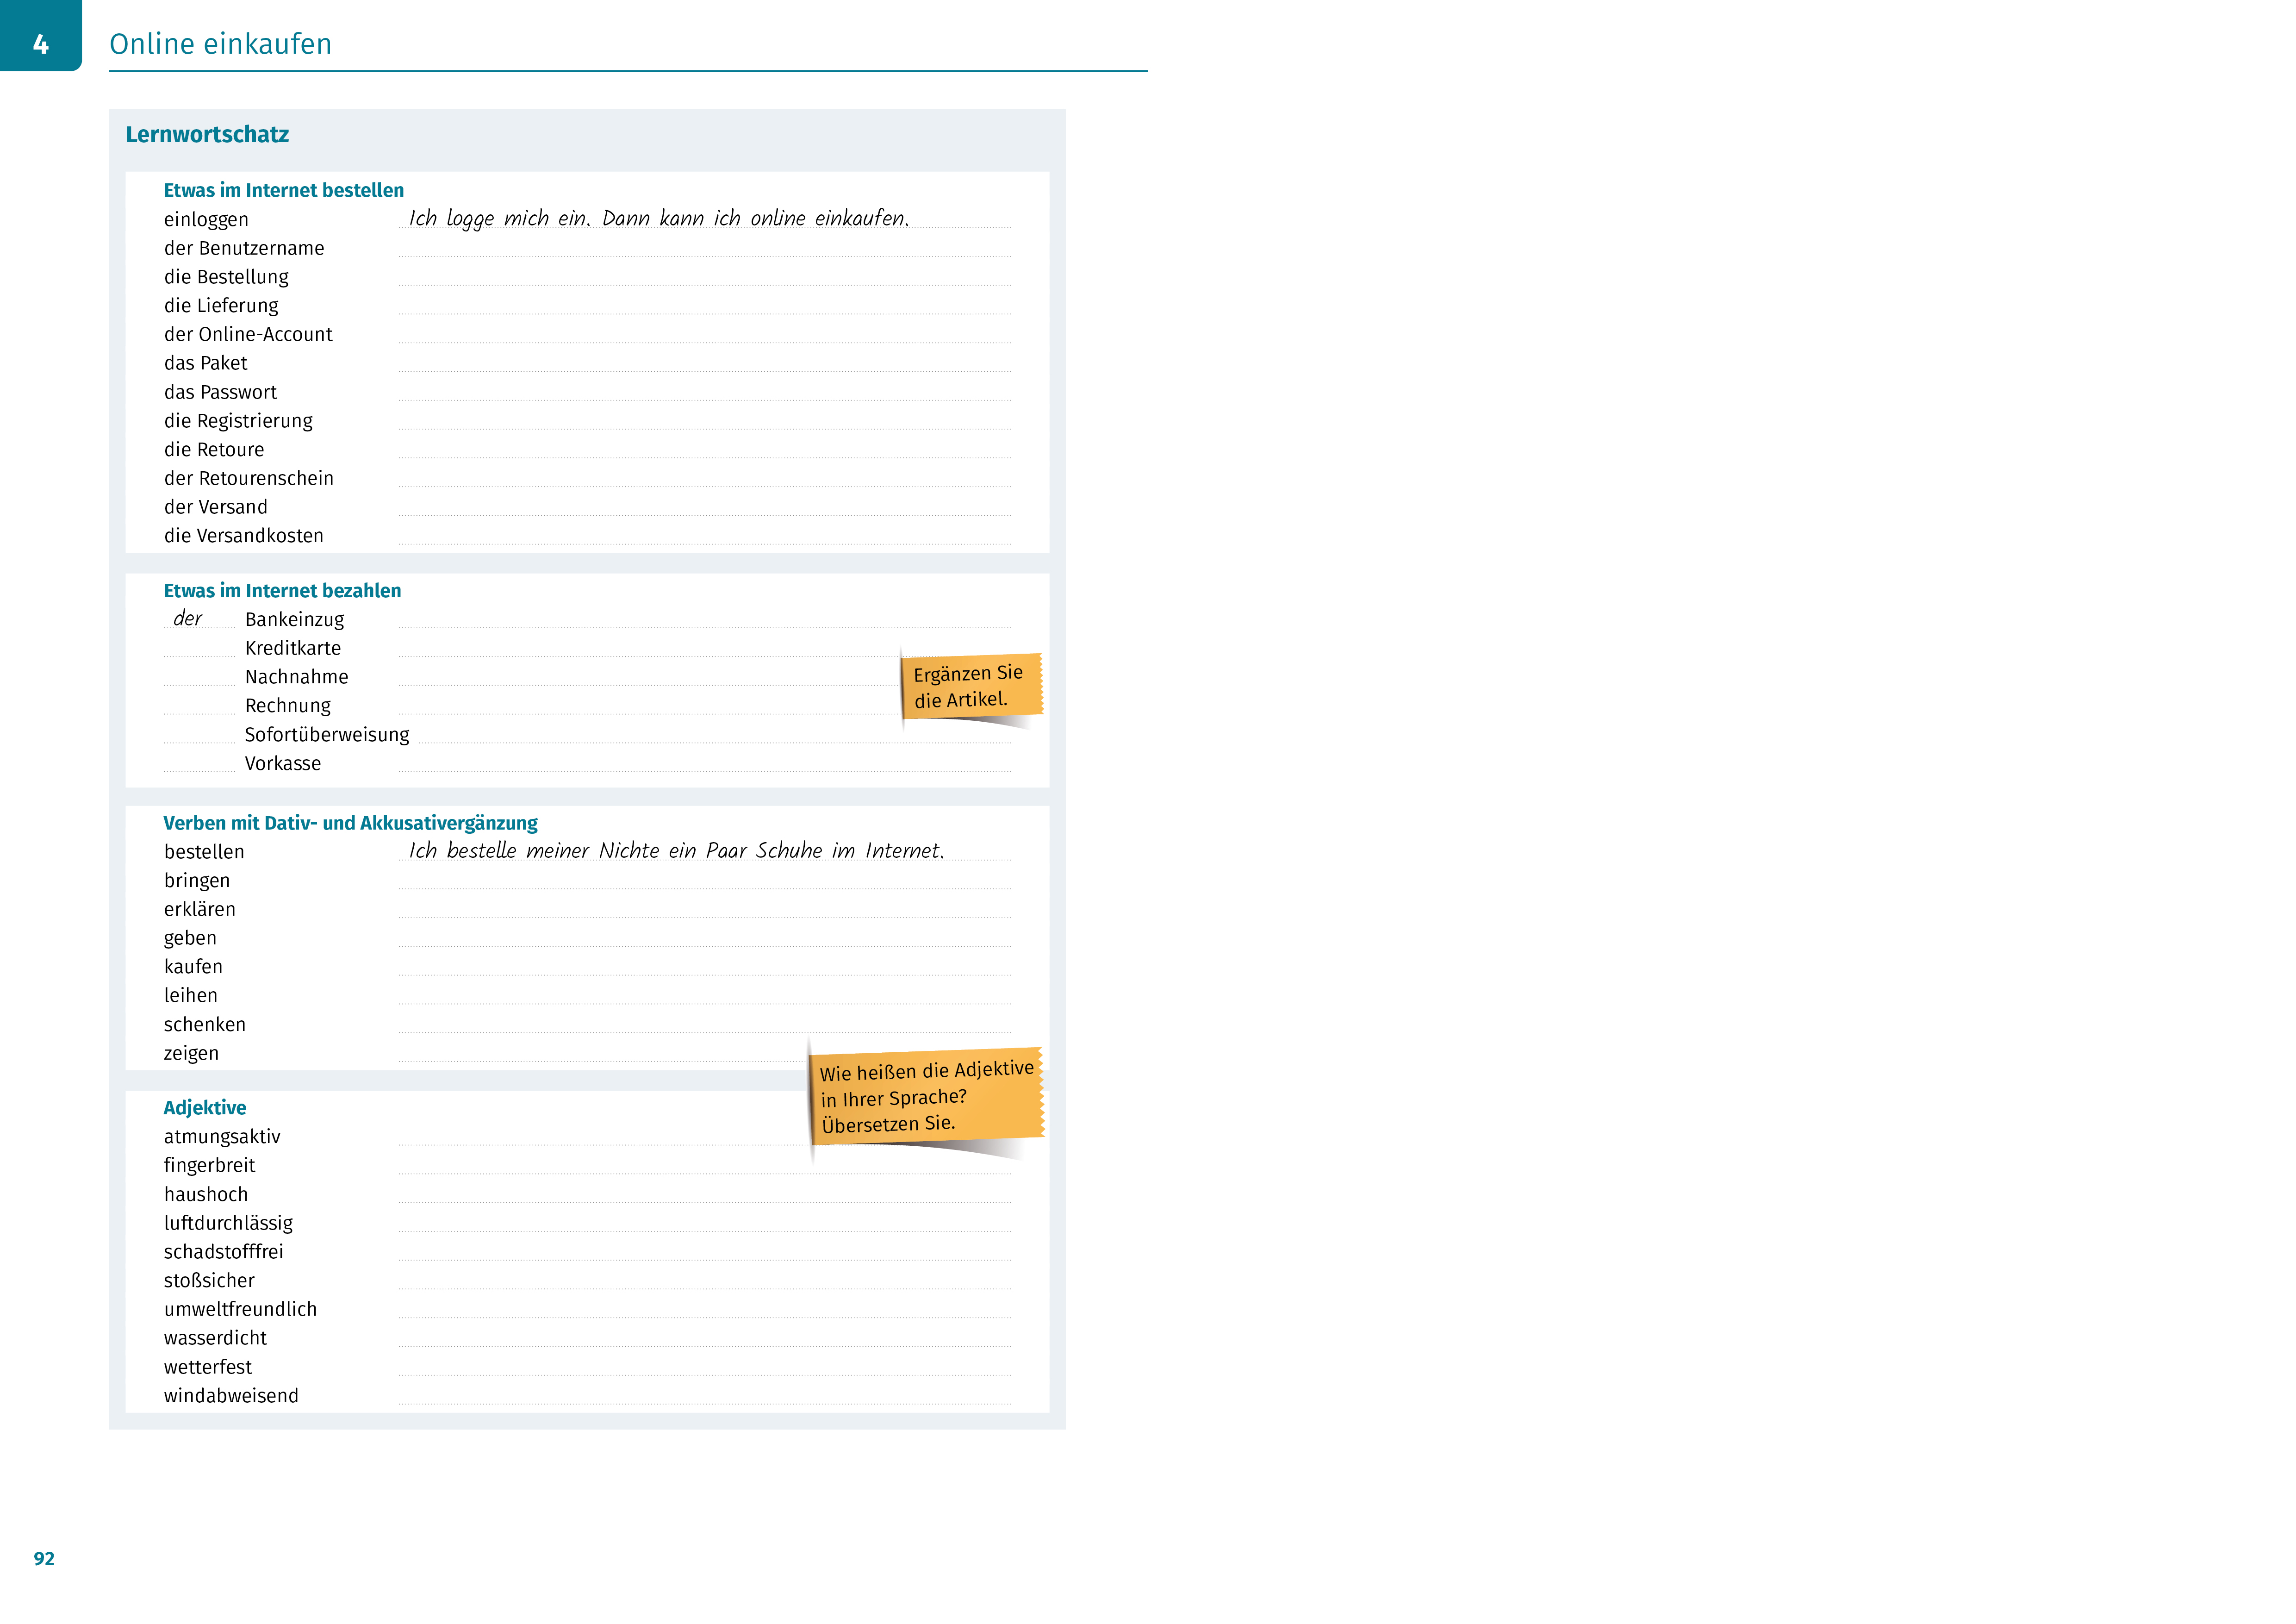The image size is (2296, 1624).
Task: Click the verb 'kaufen'
Action: click(x=193, y=967)
